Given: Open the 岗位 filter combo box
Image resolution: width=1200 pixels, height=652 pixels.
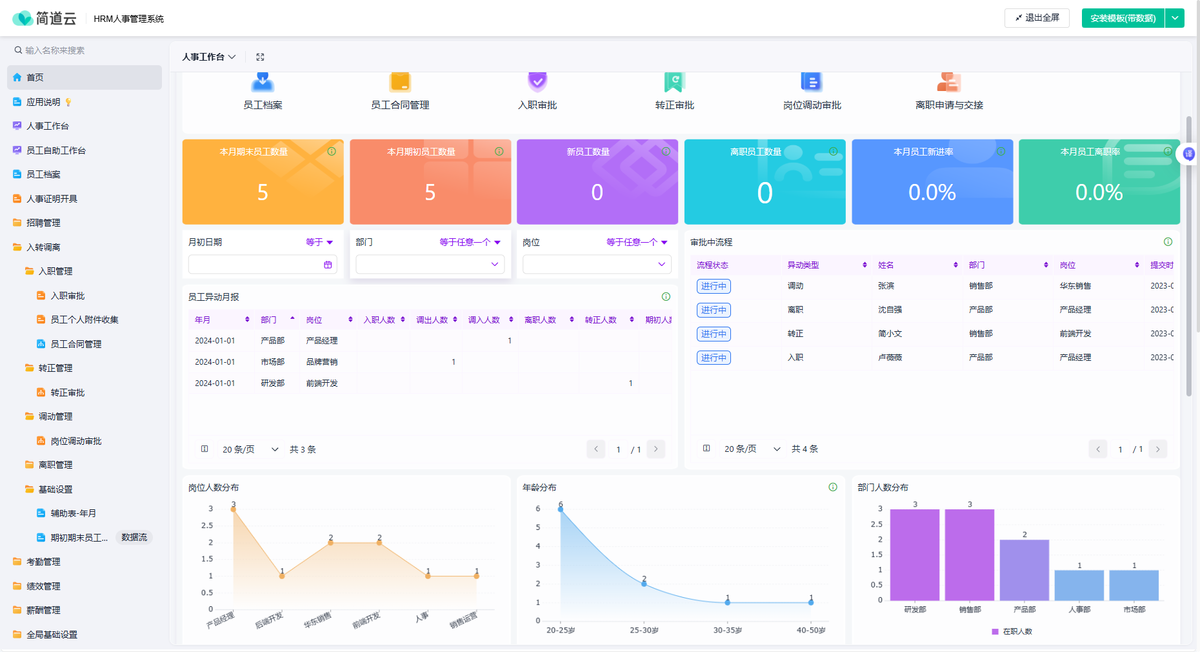Looking at the screenshot, I should click(x=597, y=265).
